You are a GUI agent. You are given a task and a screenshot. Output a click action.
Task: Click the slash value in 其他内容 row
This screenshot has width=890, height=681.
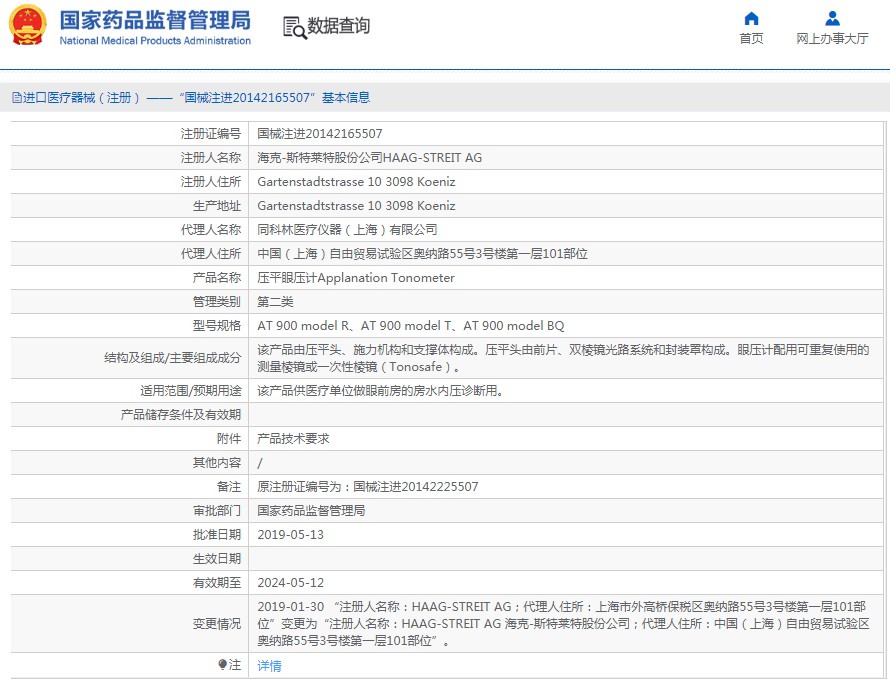coord(260,463)
